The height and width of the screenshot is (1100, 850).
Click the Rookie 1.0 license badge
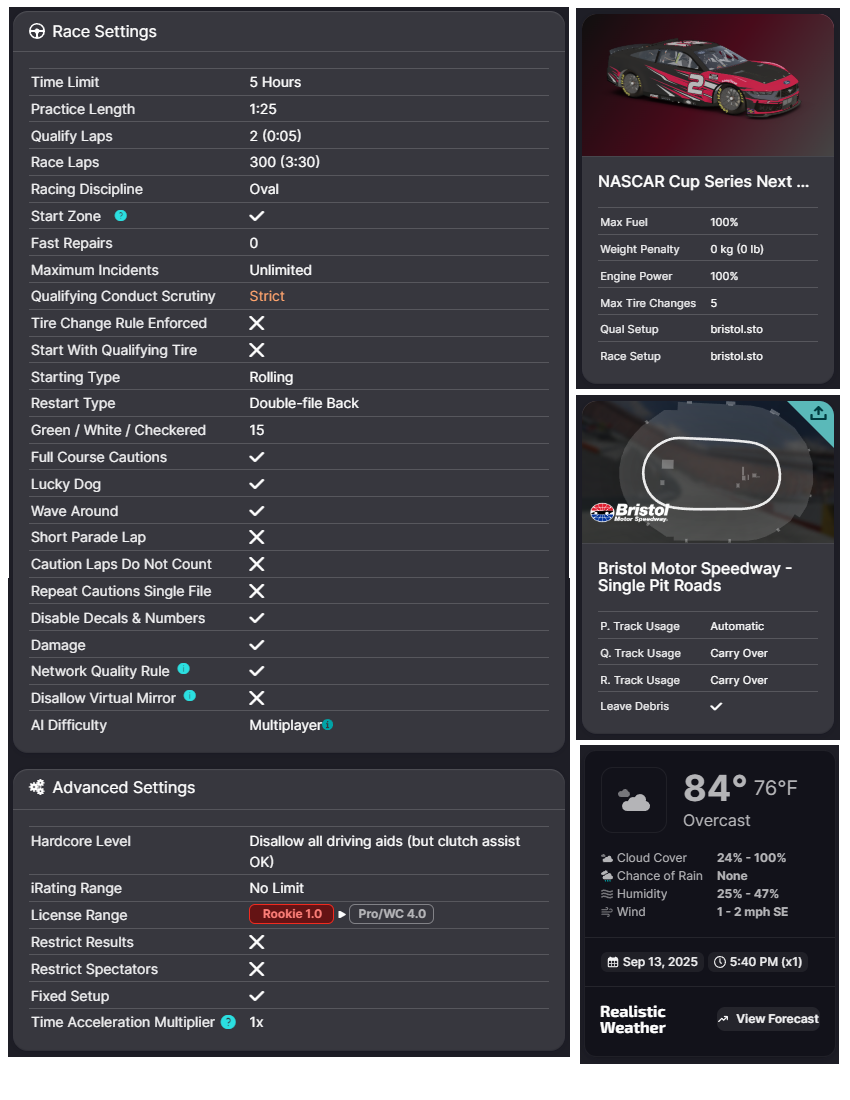click(291, 914)
